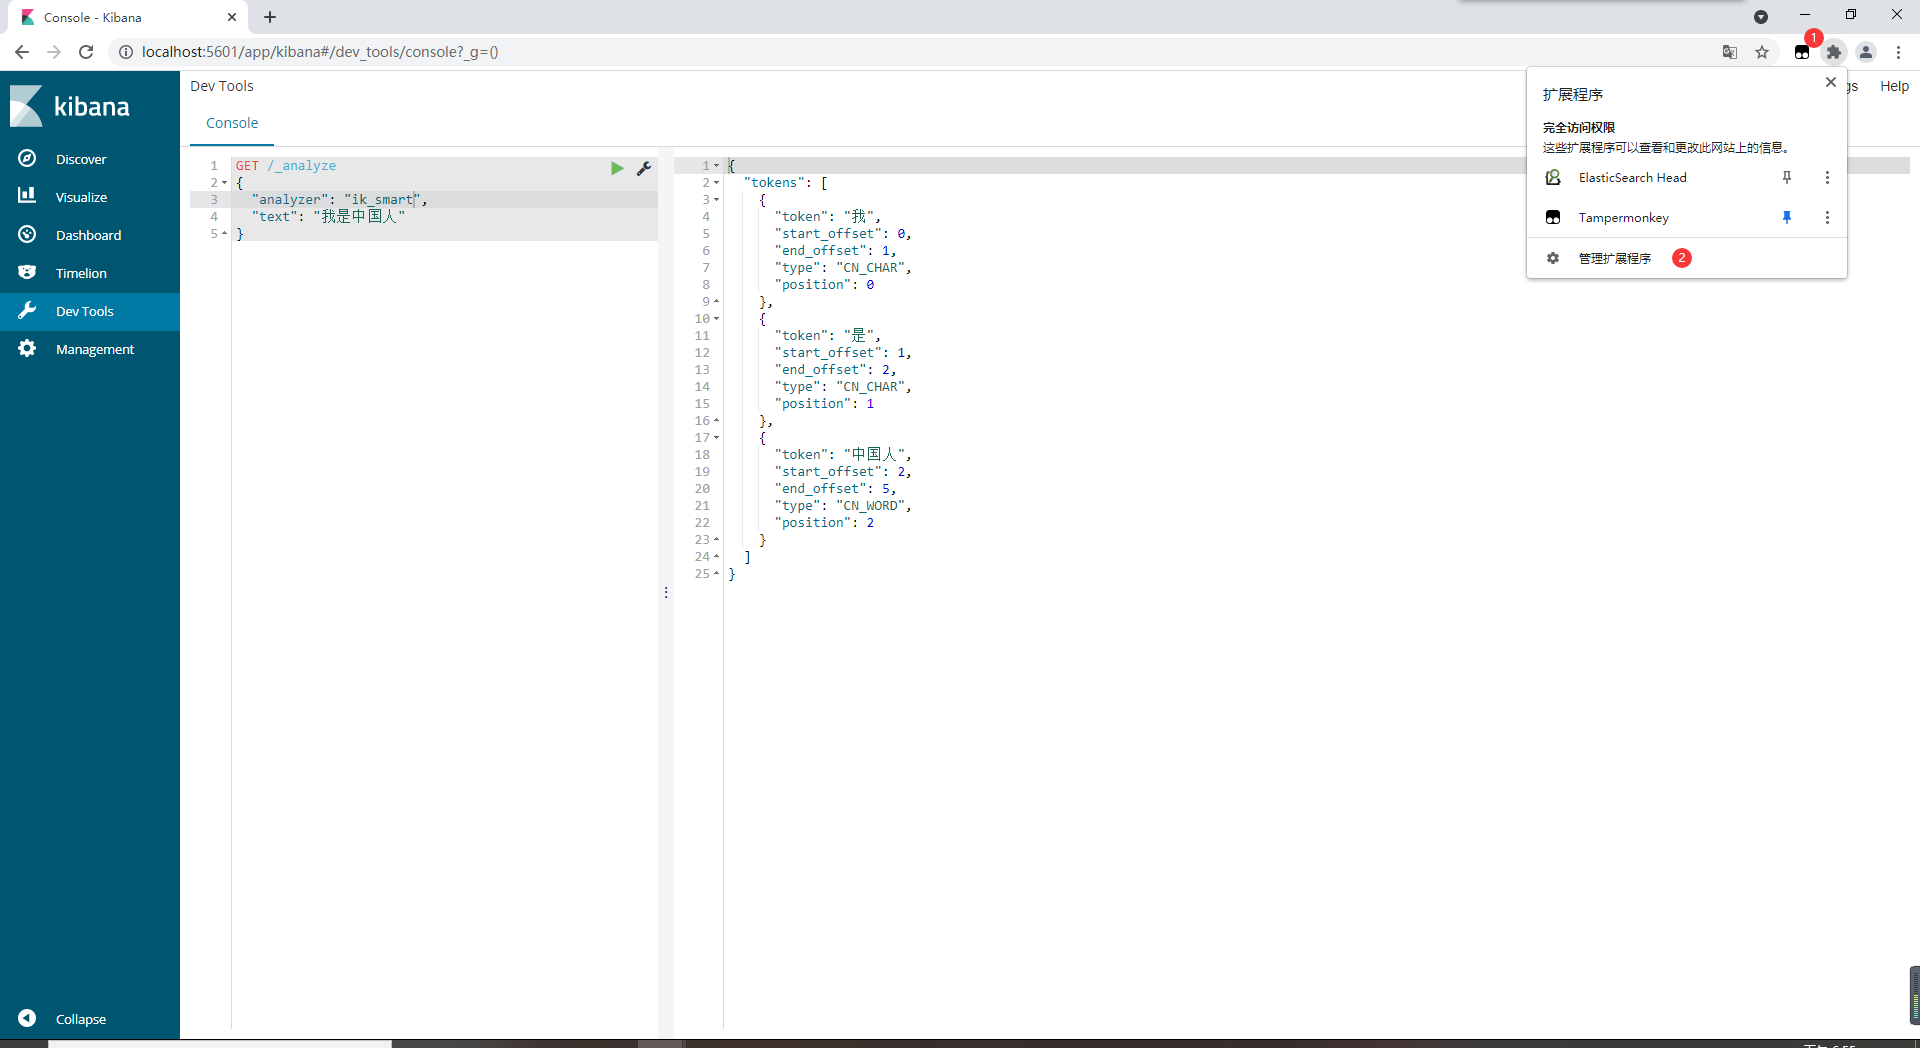
Task: Open more options for ElasticSearch Head
Action: pyautogui.click(x=1827, y=177)
